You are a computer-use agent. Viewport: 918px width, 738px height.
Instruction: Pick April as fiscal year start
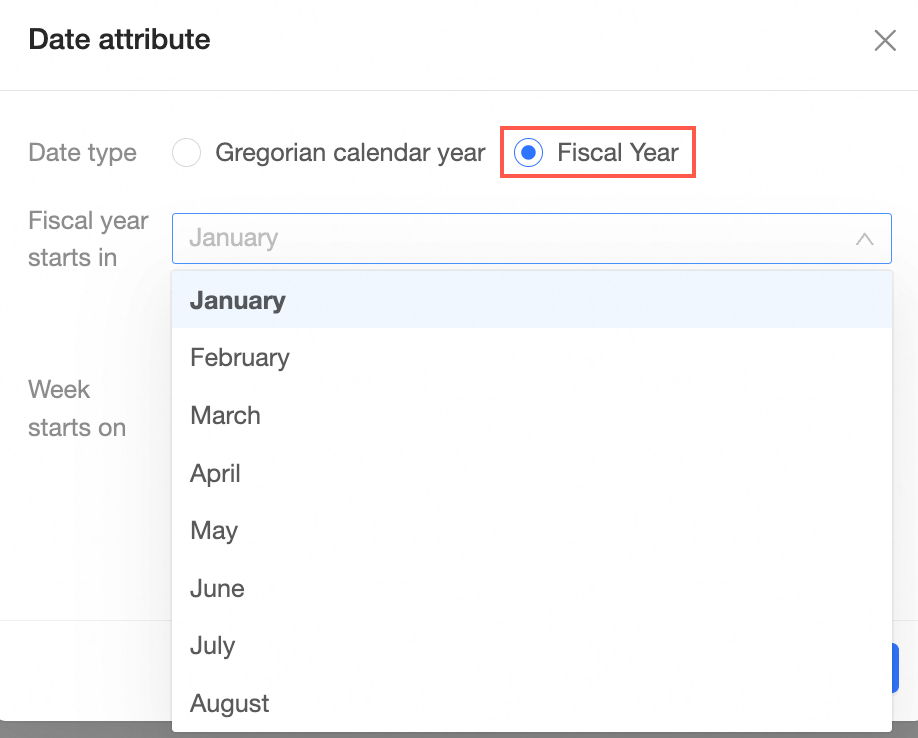coord(215,473)
